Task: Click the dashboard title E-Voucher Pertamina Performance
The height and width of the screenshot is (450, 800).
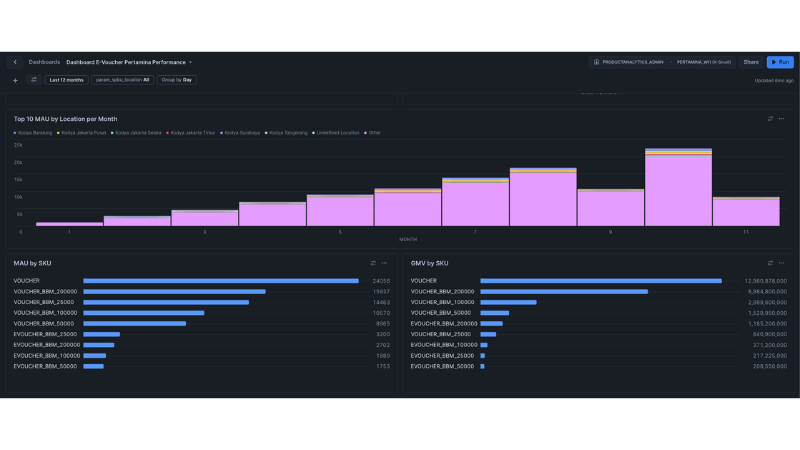Action: point(126,62)
